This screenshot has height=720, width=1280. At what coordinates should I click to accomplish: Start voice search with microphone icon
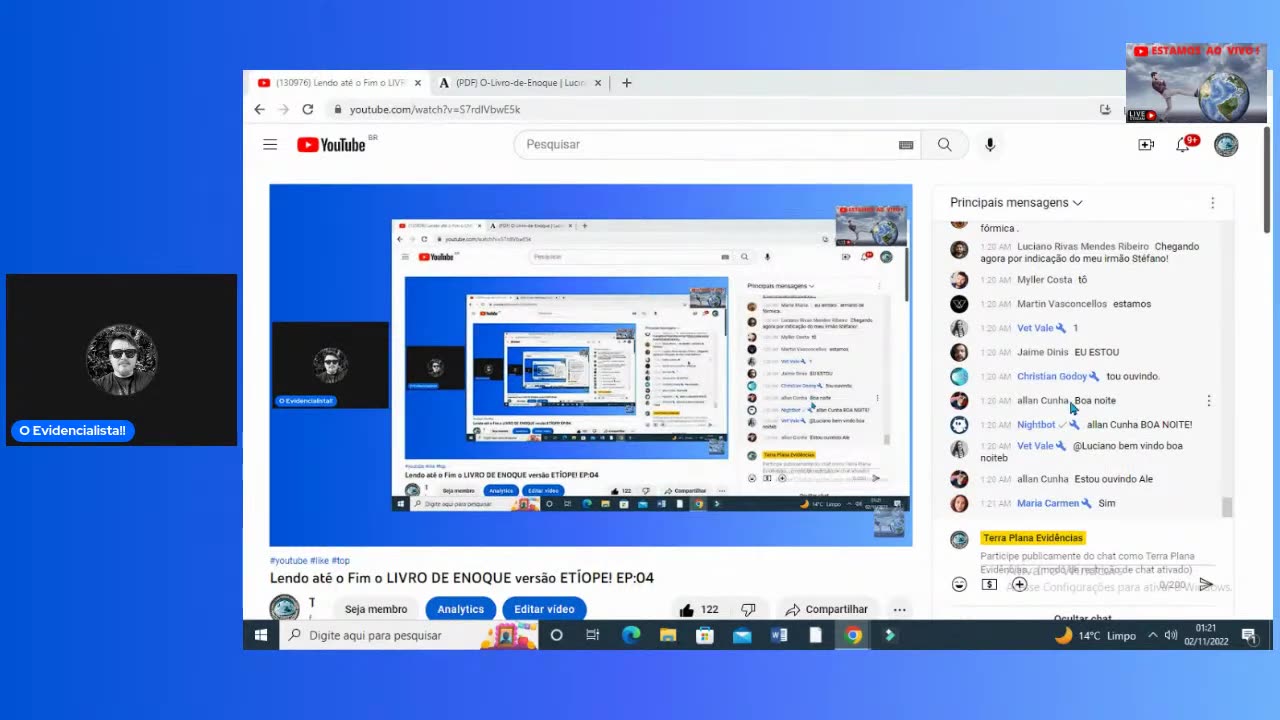(x=990, y=145)
